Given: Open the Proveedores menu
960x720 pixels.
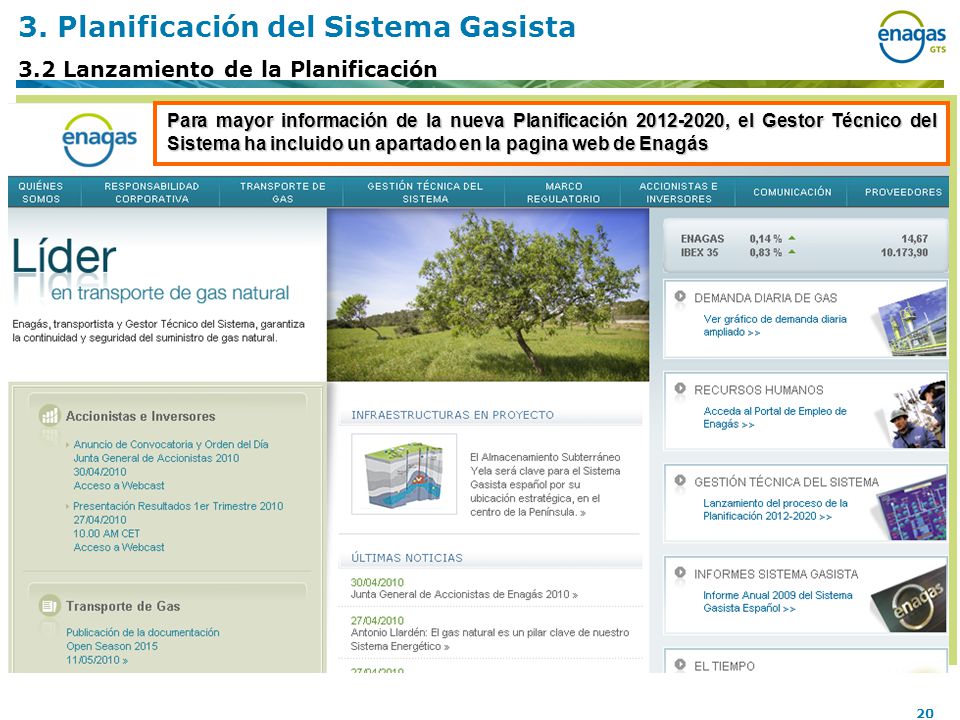Looking at the screenshot, I should 903,192.
